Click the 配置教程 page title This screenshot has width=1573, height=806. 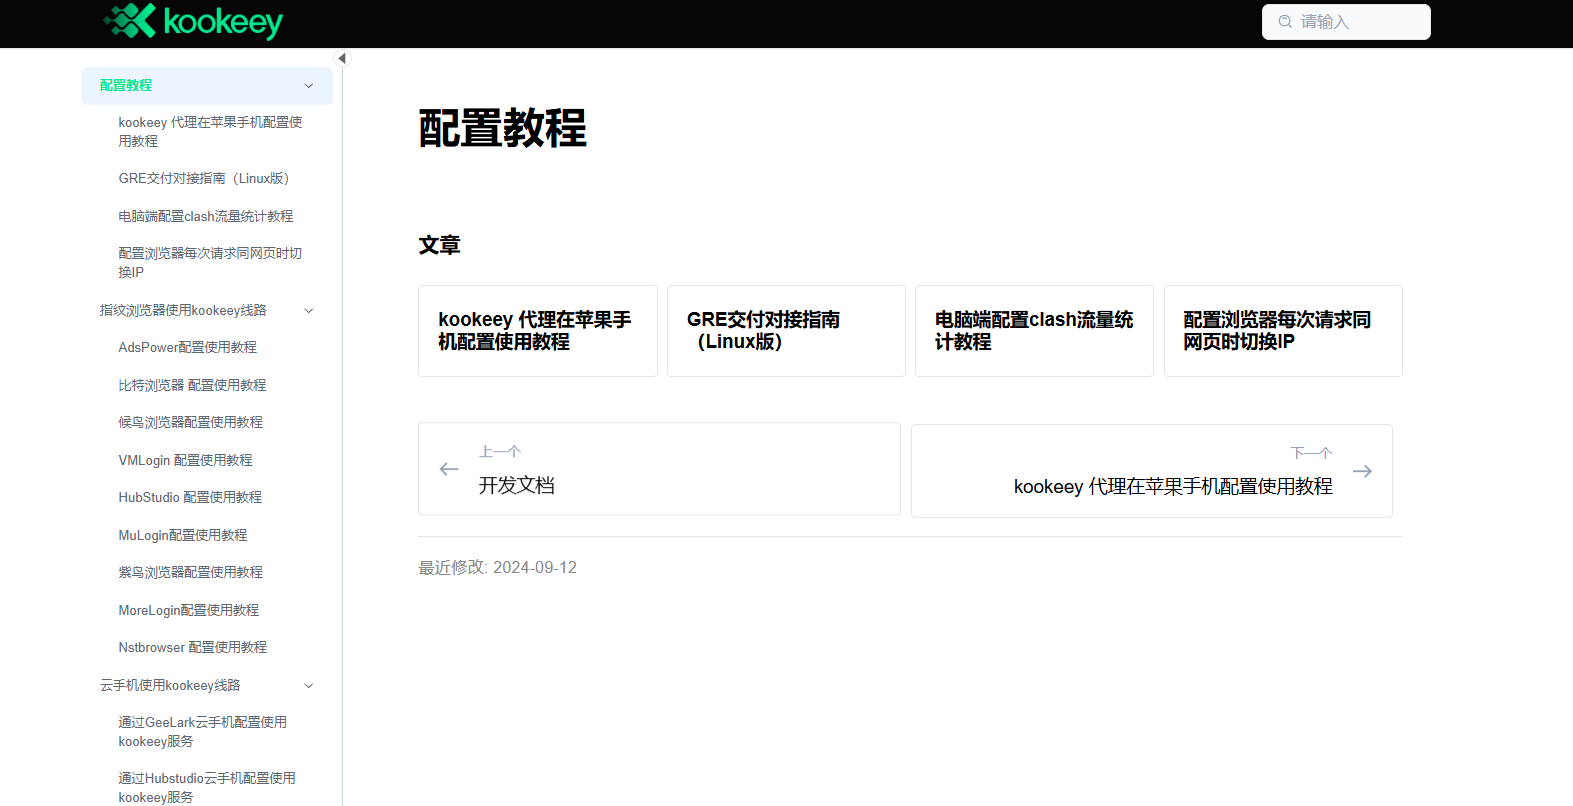click(502, 128)
